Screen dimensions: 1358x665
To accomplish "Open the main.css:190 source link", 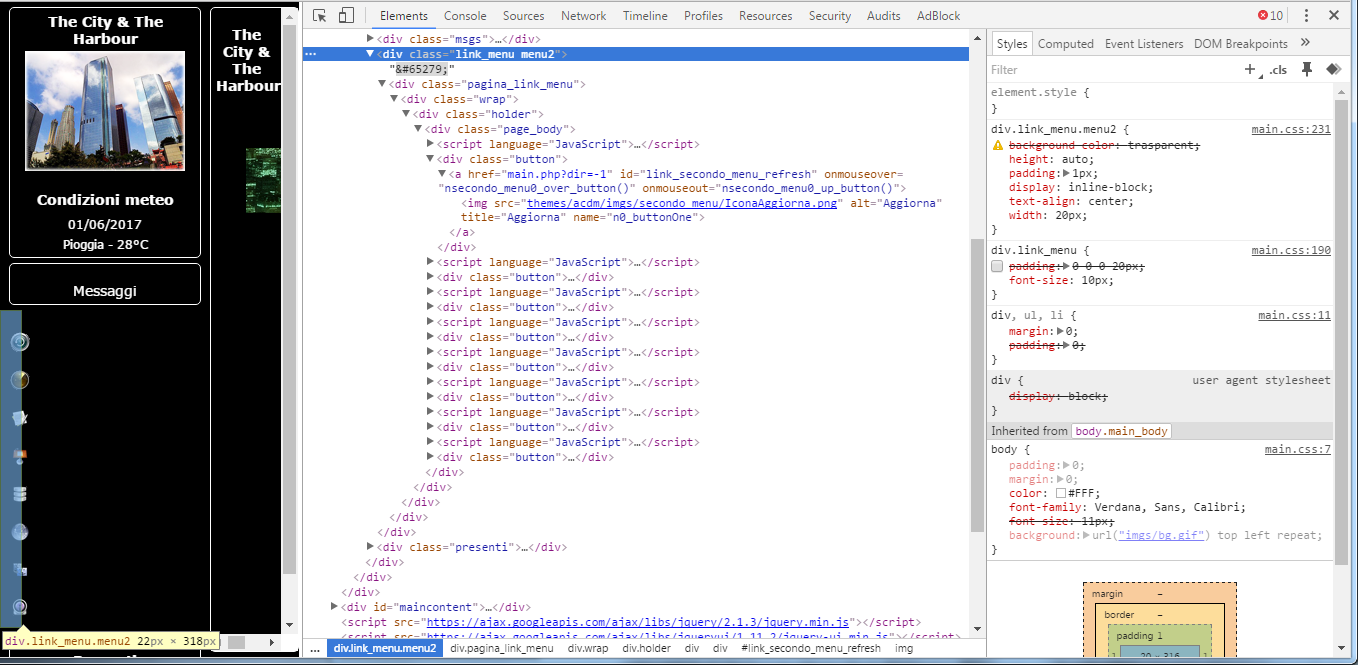I will (x=1291, y=251).
